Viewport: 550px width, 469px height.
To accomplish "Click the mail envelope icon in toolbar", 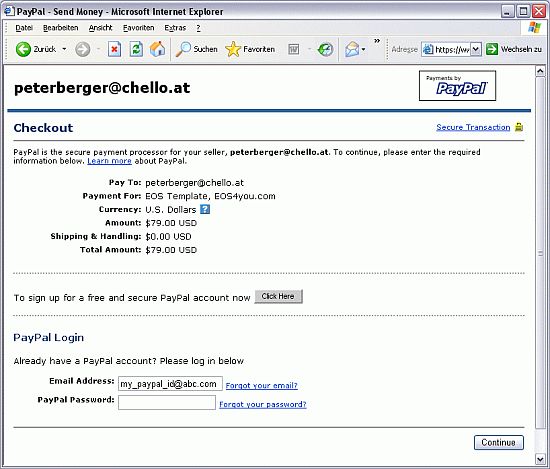I will pos(352,49).
